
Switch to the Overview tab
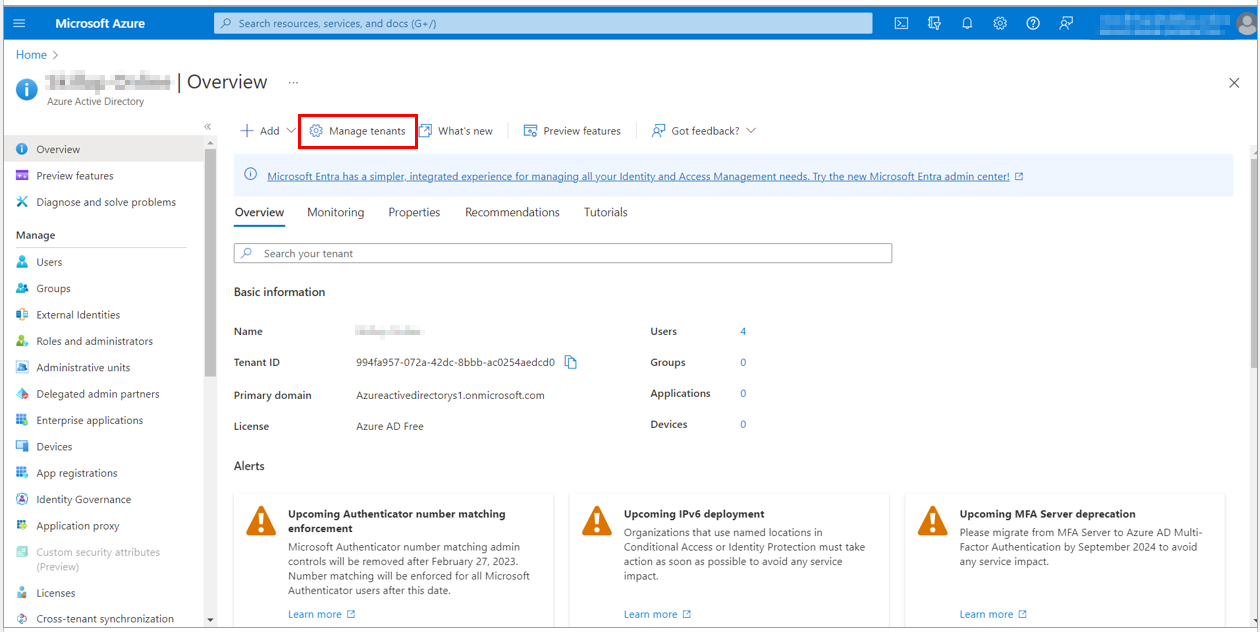[259, 212]
